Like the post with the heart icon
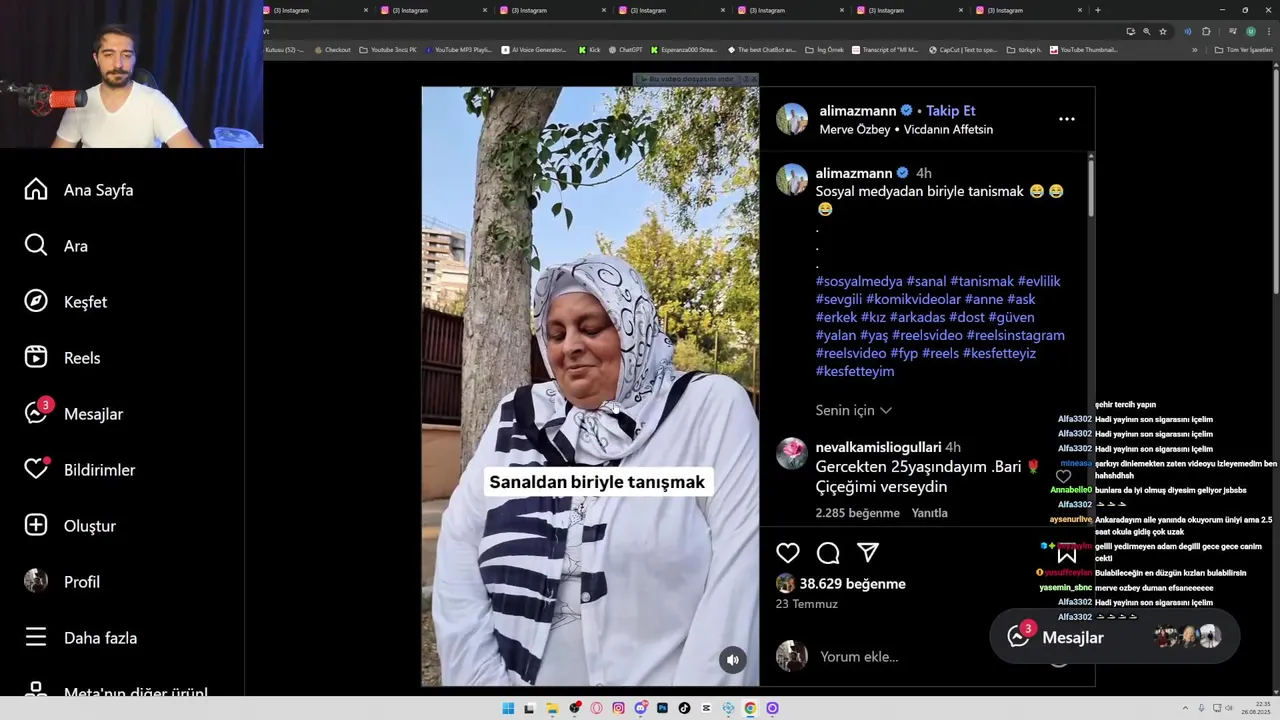Image resolution: width=1280 pixels, height=720 pixels. click(788, 553)
